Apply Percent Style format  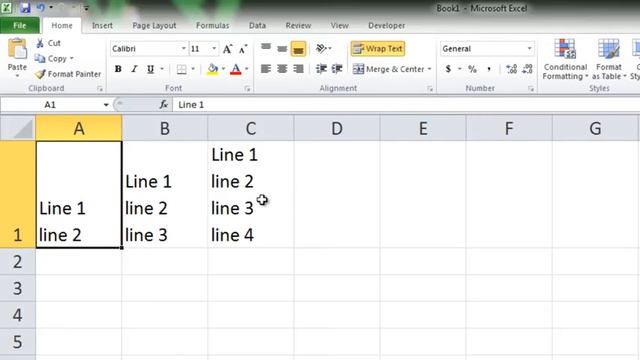tap(472, 69)
